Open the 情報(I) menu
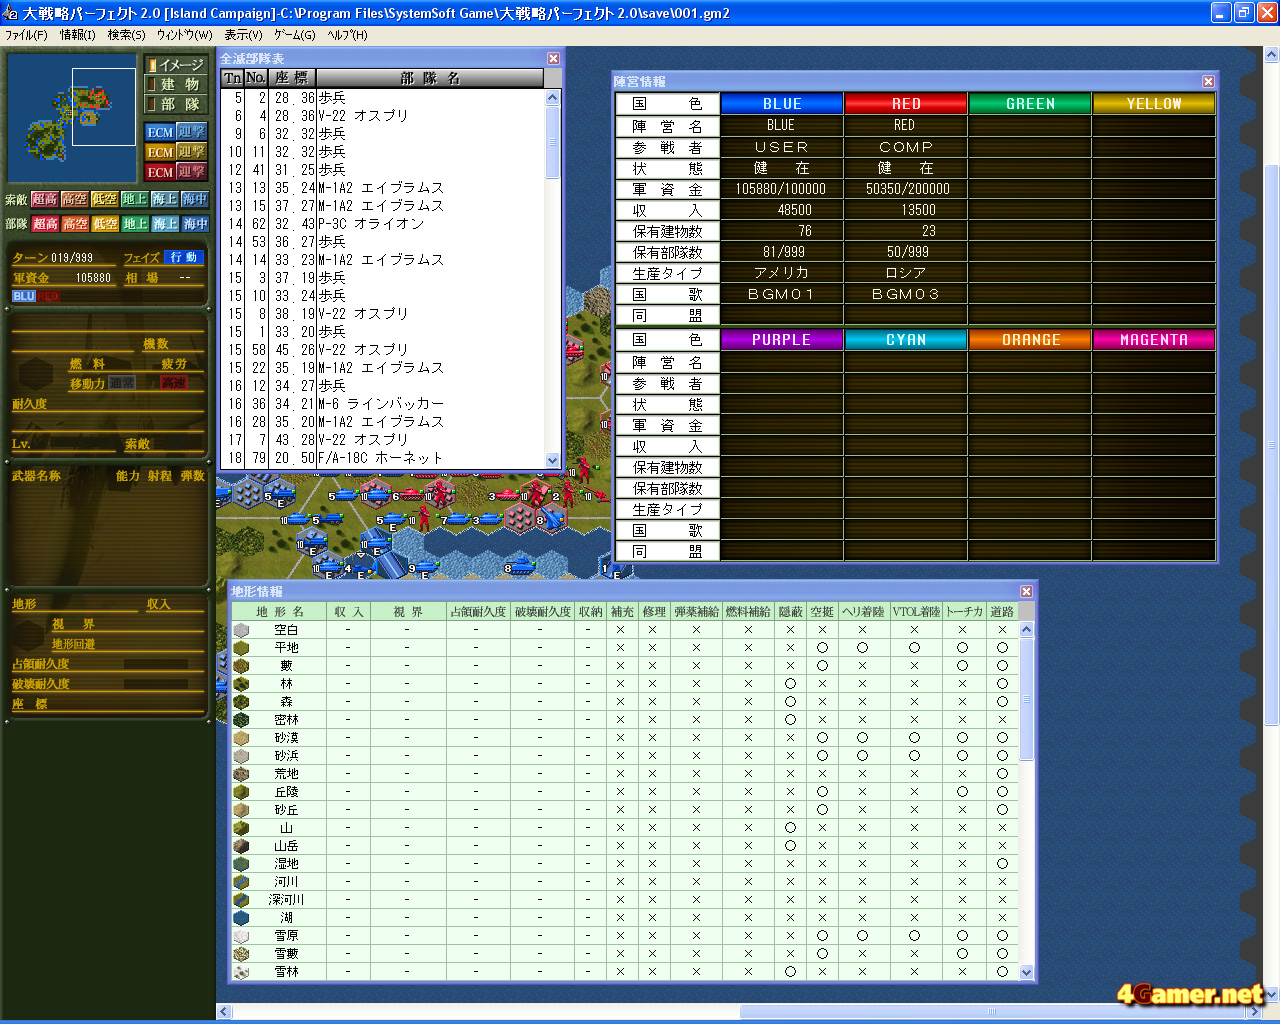The image size is (1280, 1024). coord(78,35)
